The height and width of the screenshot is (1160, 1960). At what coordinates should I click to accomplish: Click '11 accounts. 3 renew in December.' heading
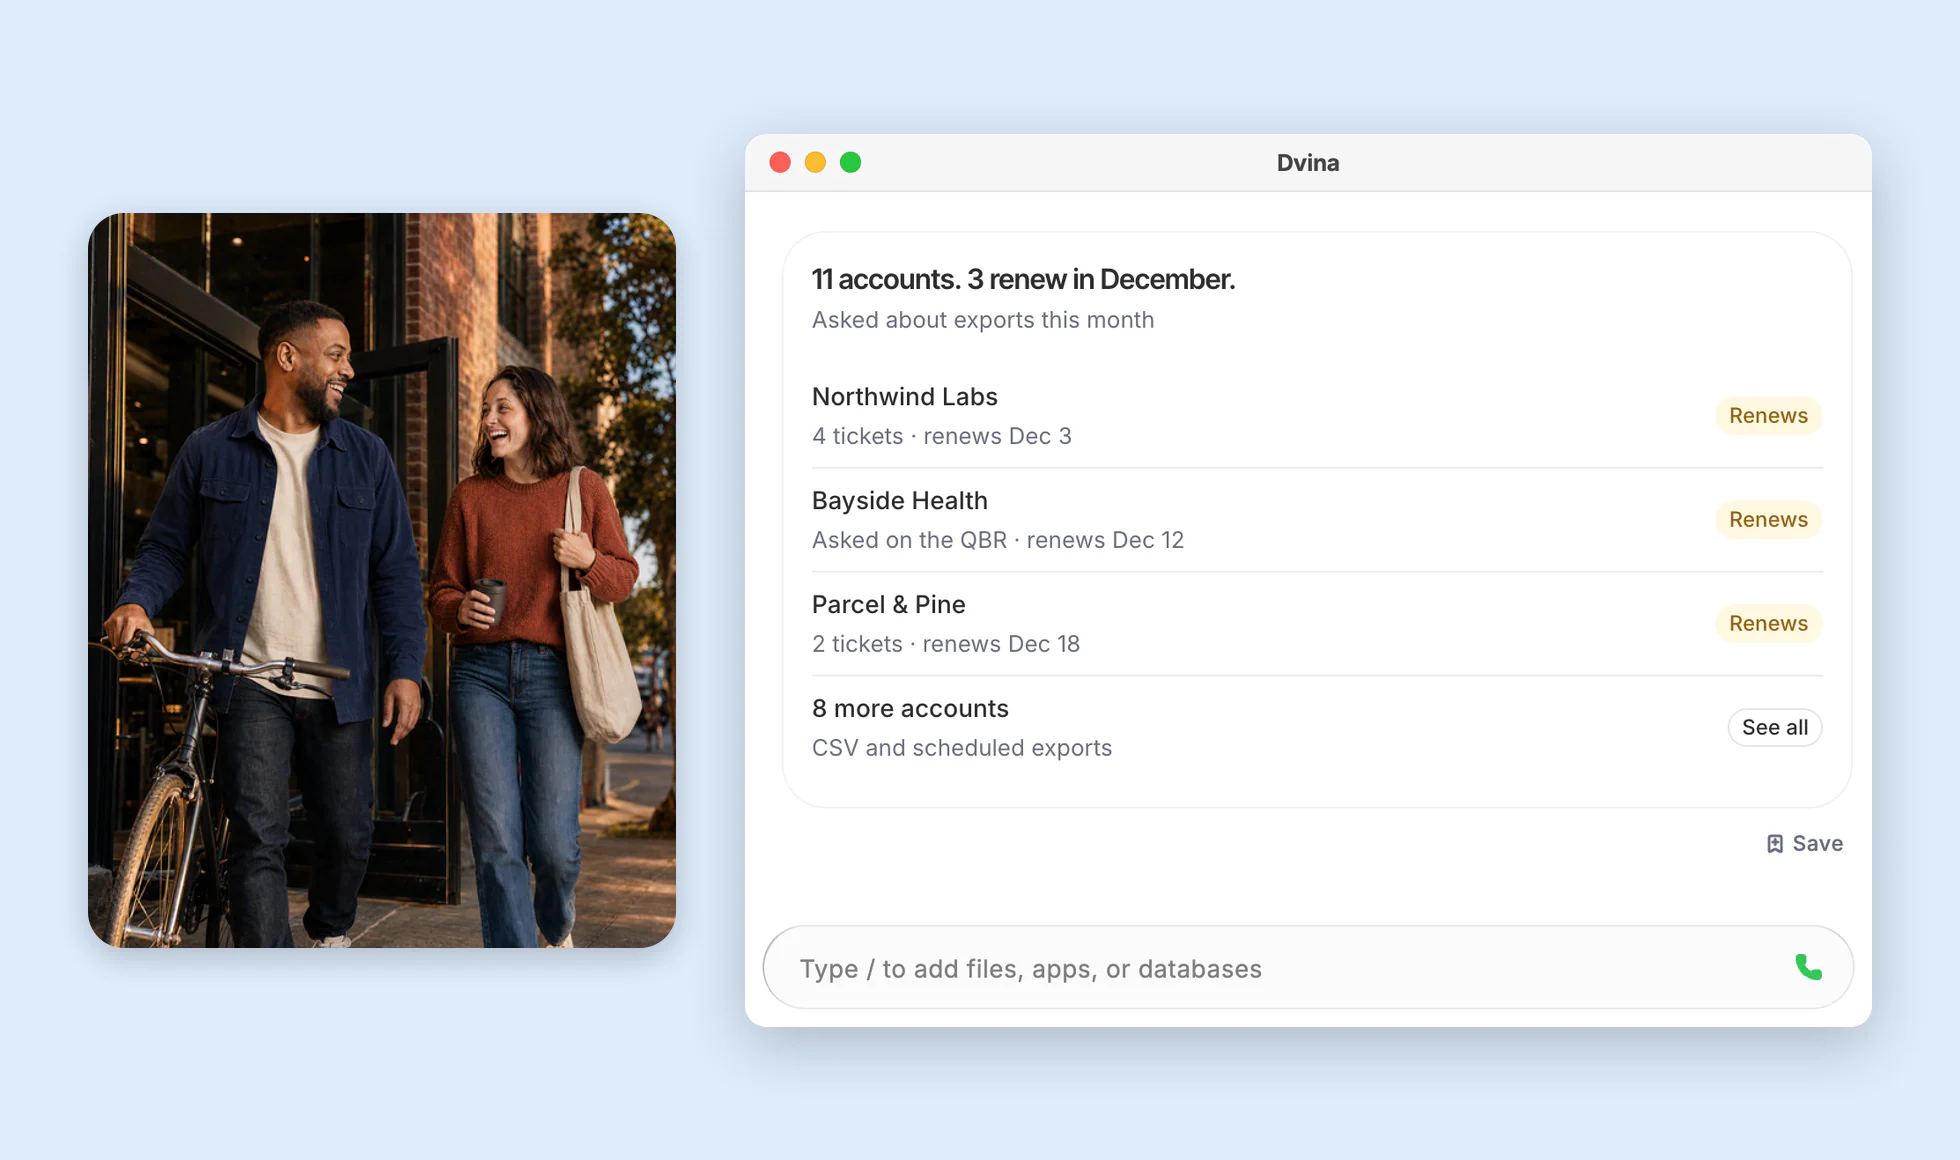[x=1023, y=279]
